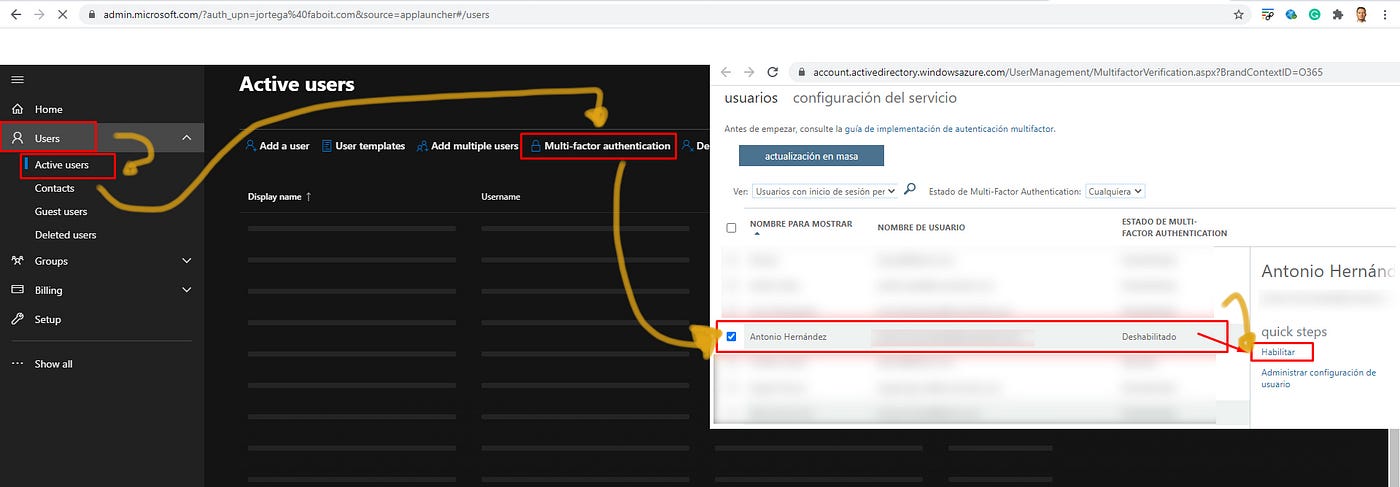Open the hamburger navigation menu in admin center
This screenshot has height=487, width=1400.
pos(17,79)
